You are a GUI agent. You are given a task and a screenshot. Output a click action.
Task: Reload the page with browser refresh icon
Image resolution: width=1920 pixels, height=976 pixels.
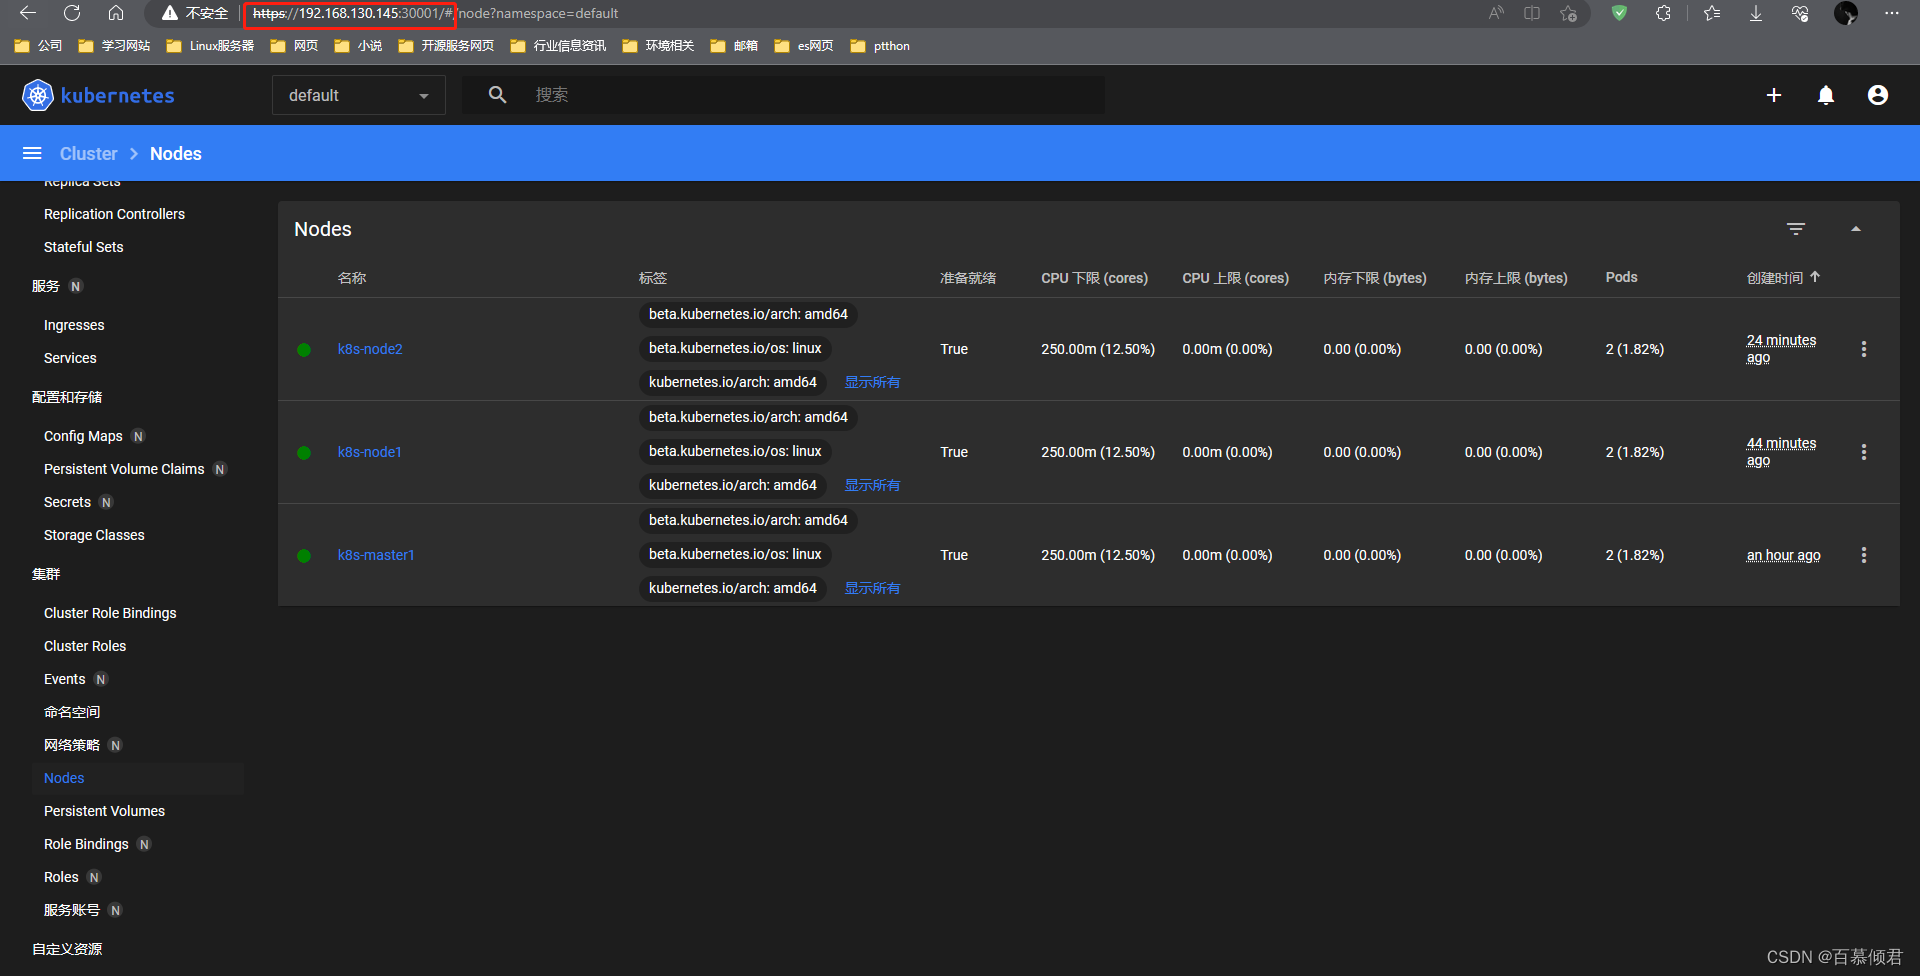point(72,13)
